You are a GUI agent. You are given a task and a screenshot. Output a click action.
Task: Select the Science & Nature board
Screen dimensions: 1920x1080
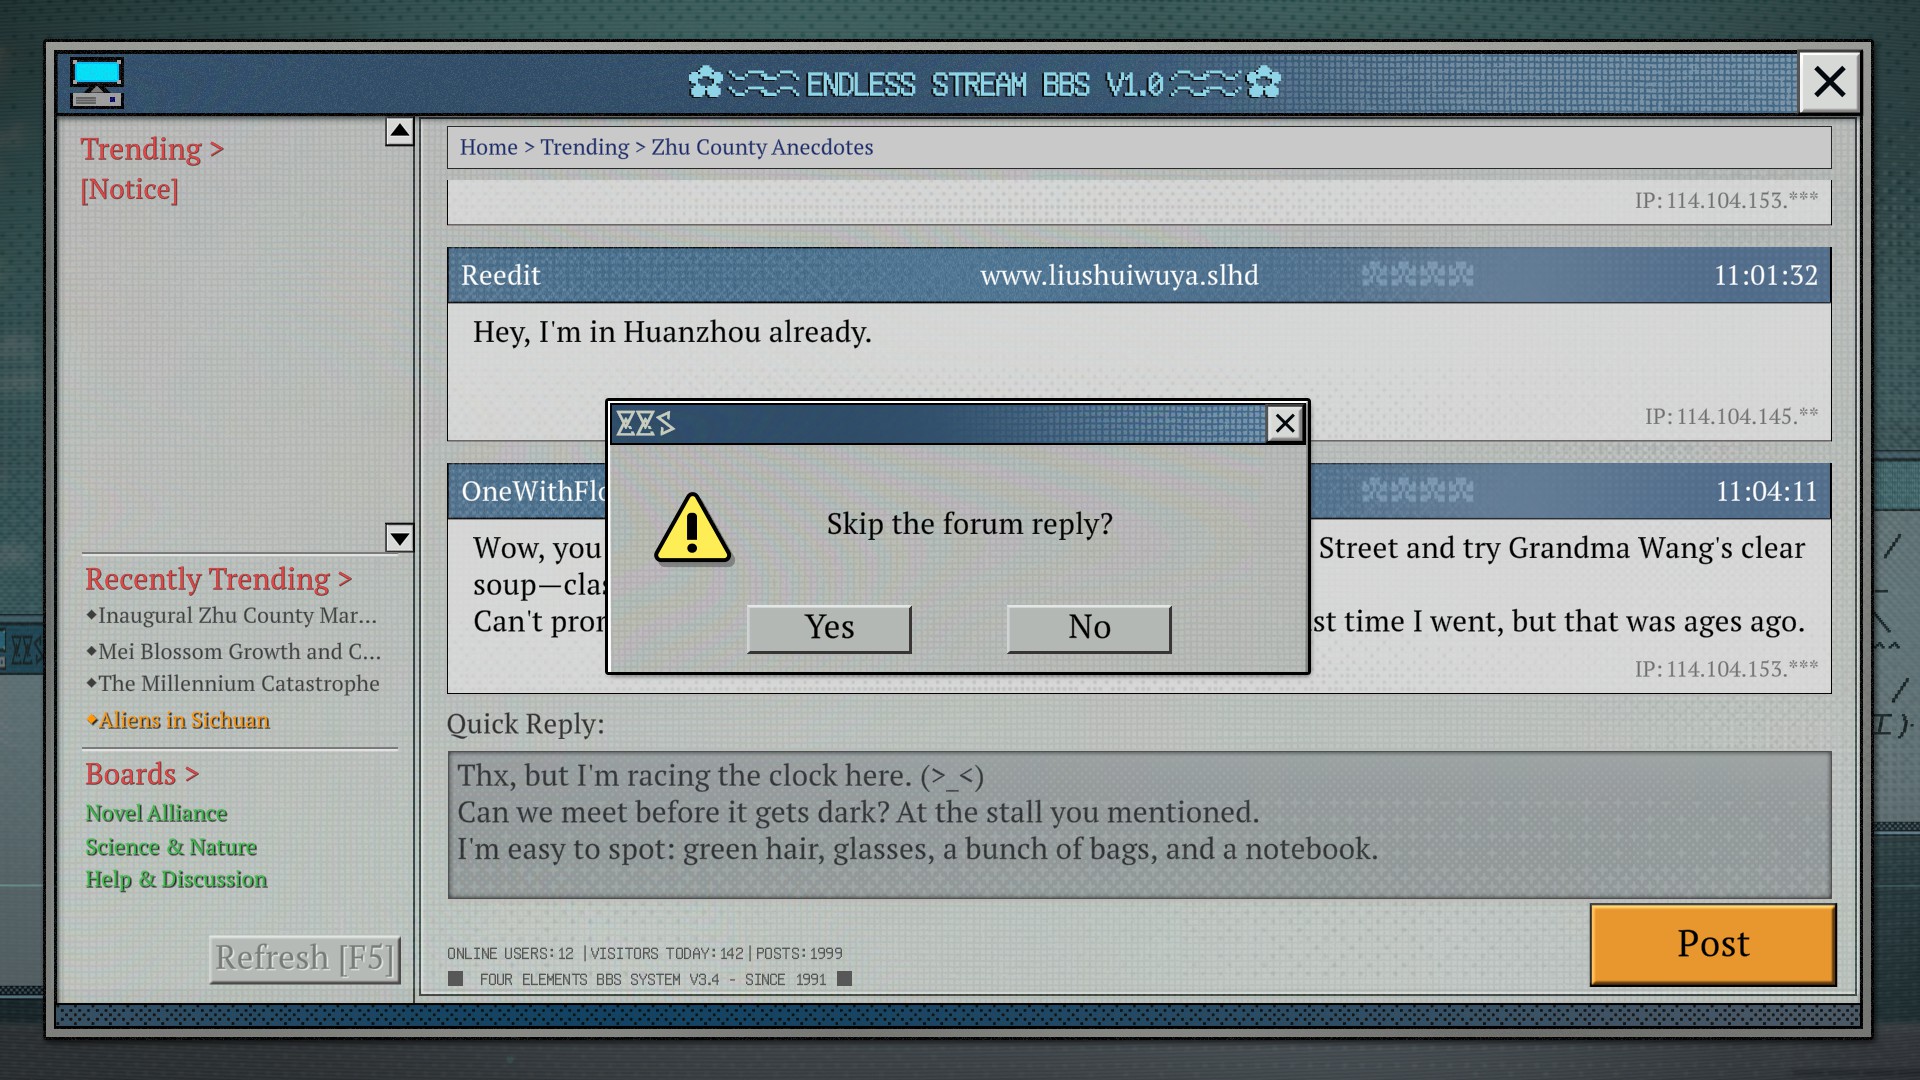(171, 847)
